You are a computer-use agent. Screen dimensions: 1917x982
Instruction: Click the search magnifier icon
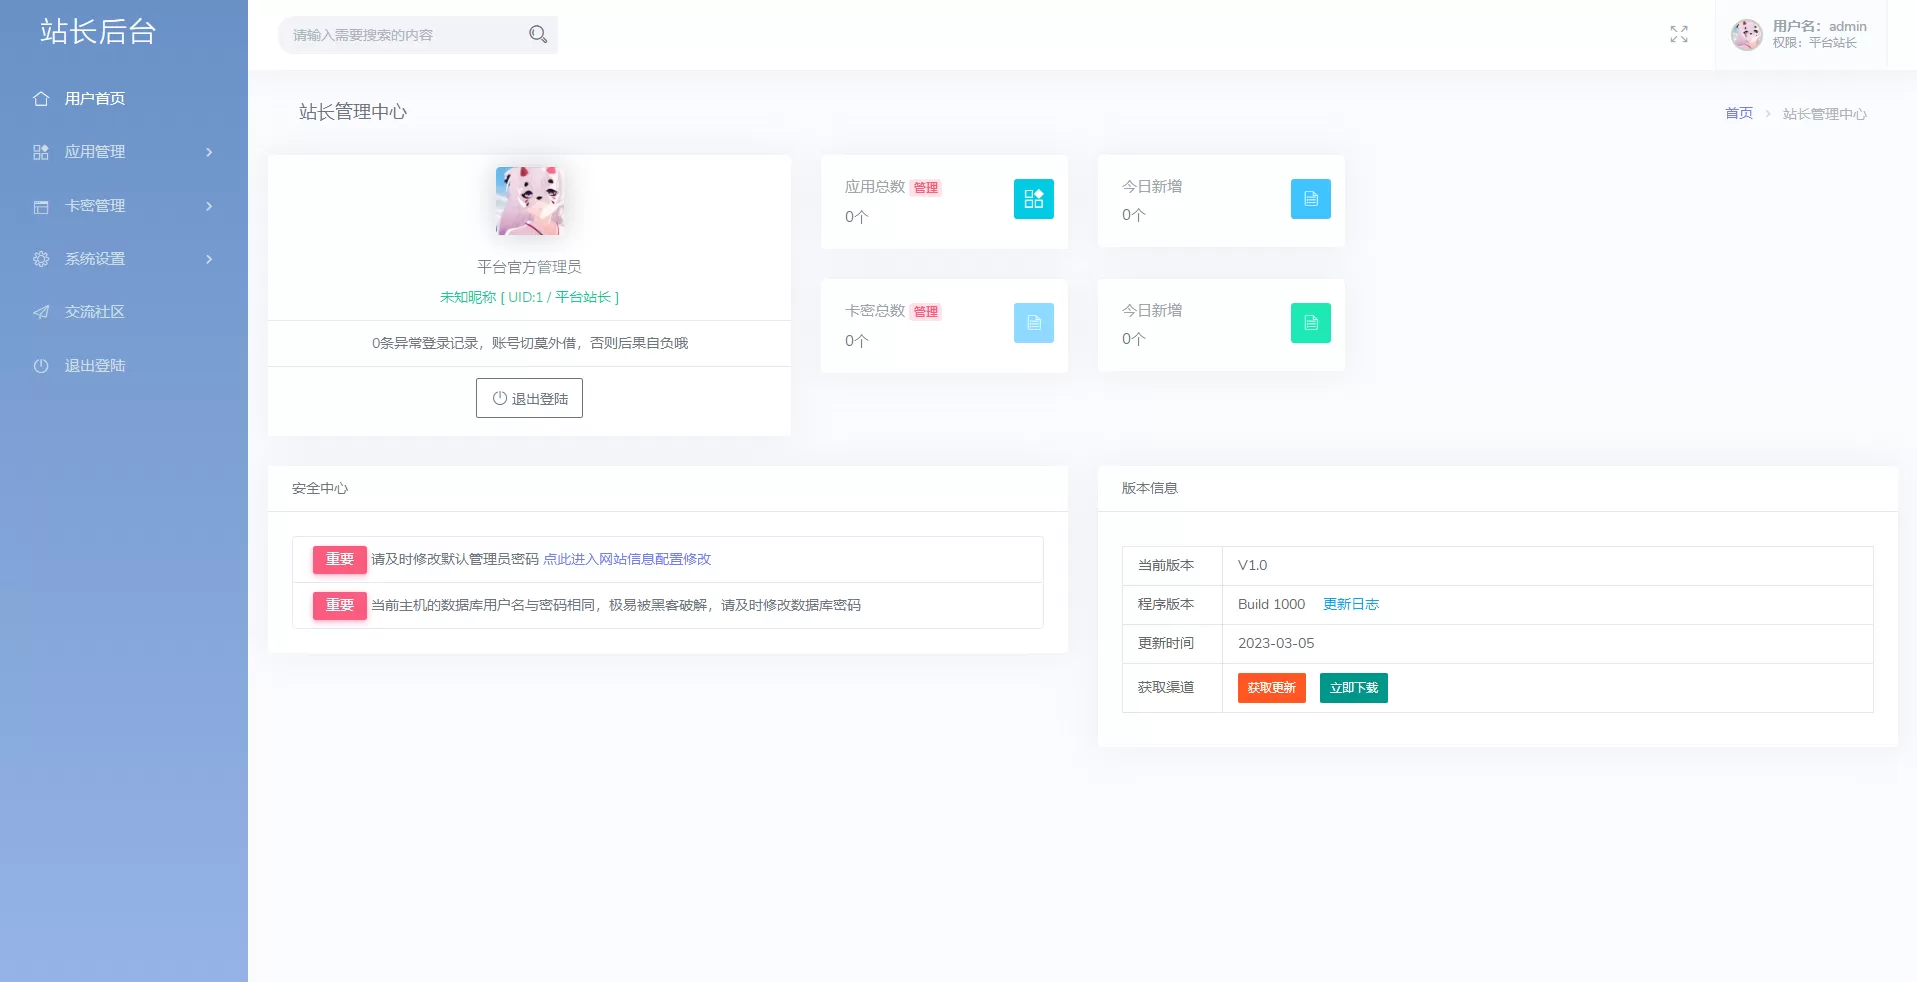click(x=538, y=33)
